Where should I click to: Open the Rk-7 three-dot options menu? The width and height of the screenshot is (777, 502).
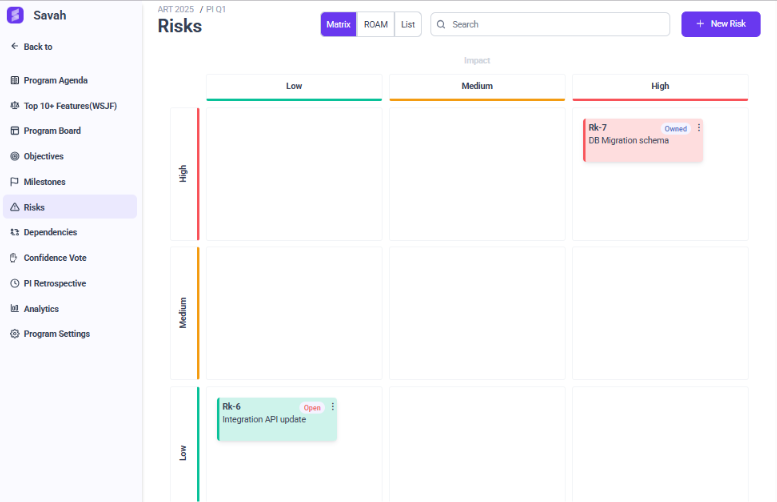tap(699, 128)
